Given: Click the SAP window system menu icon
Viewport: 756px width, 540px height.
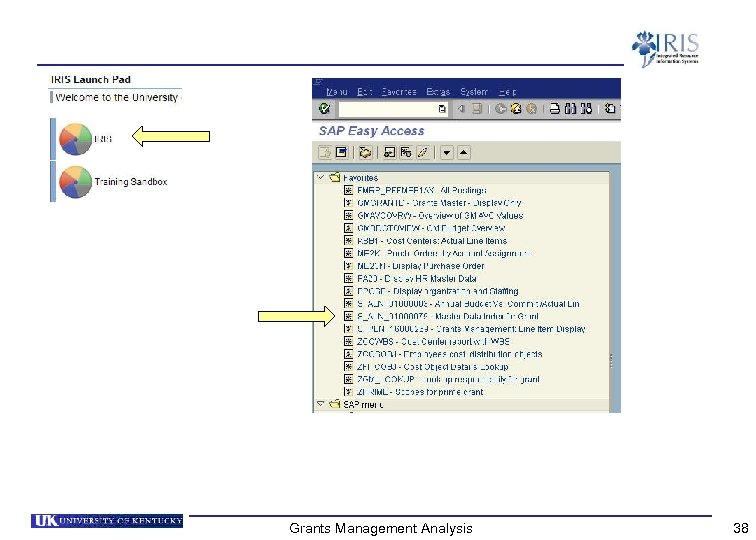Looking at the screenshot, I should click(318, 82).
